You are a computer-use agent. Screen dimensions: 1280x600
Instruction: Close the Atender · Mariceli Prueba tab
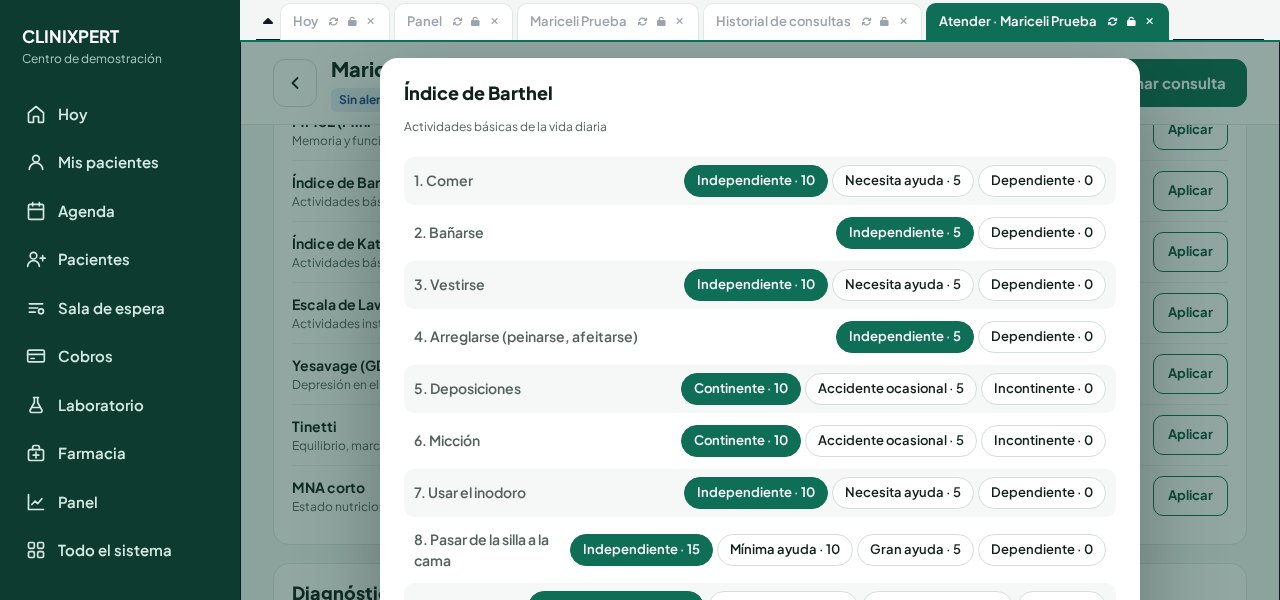1150,21
